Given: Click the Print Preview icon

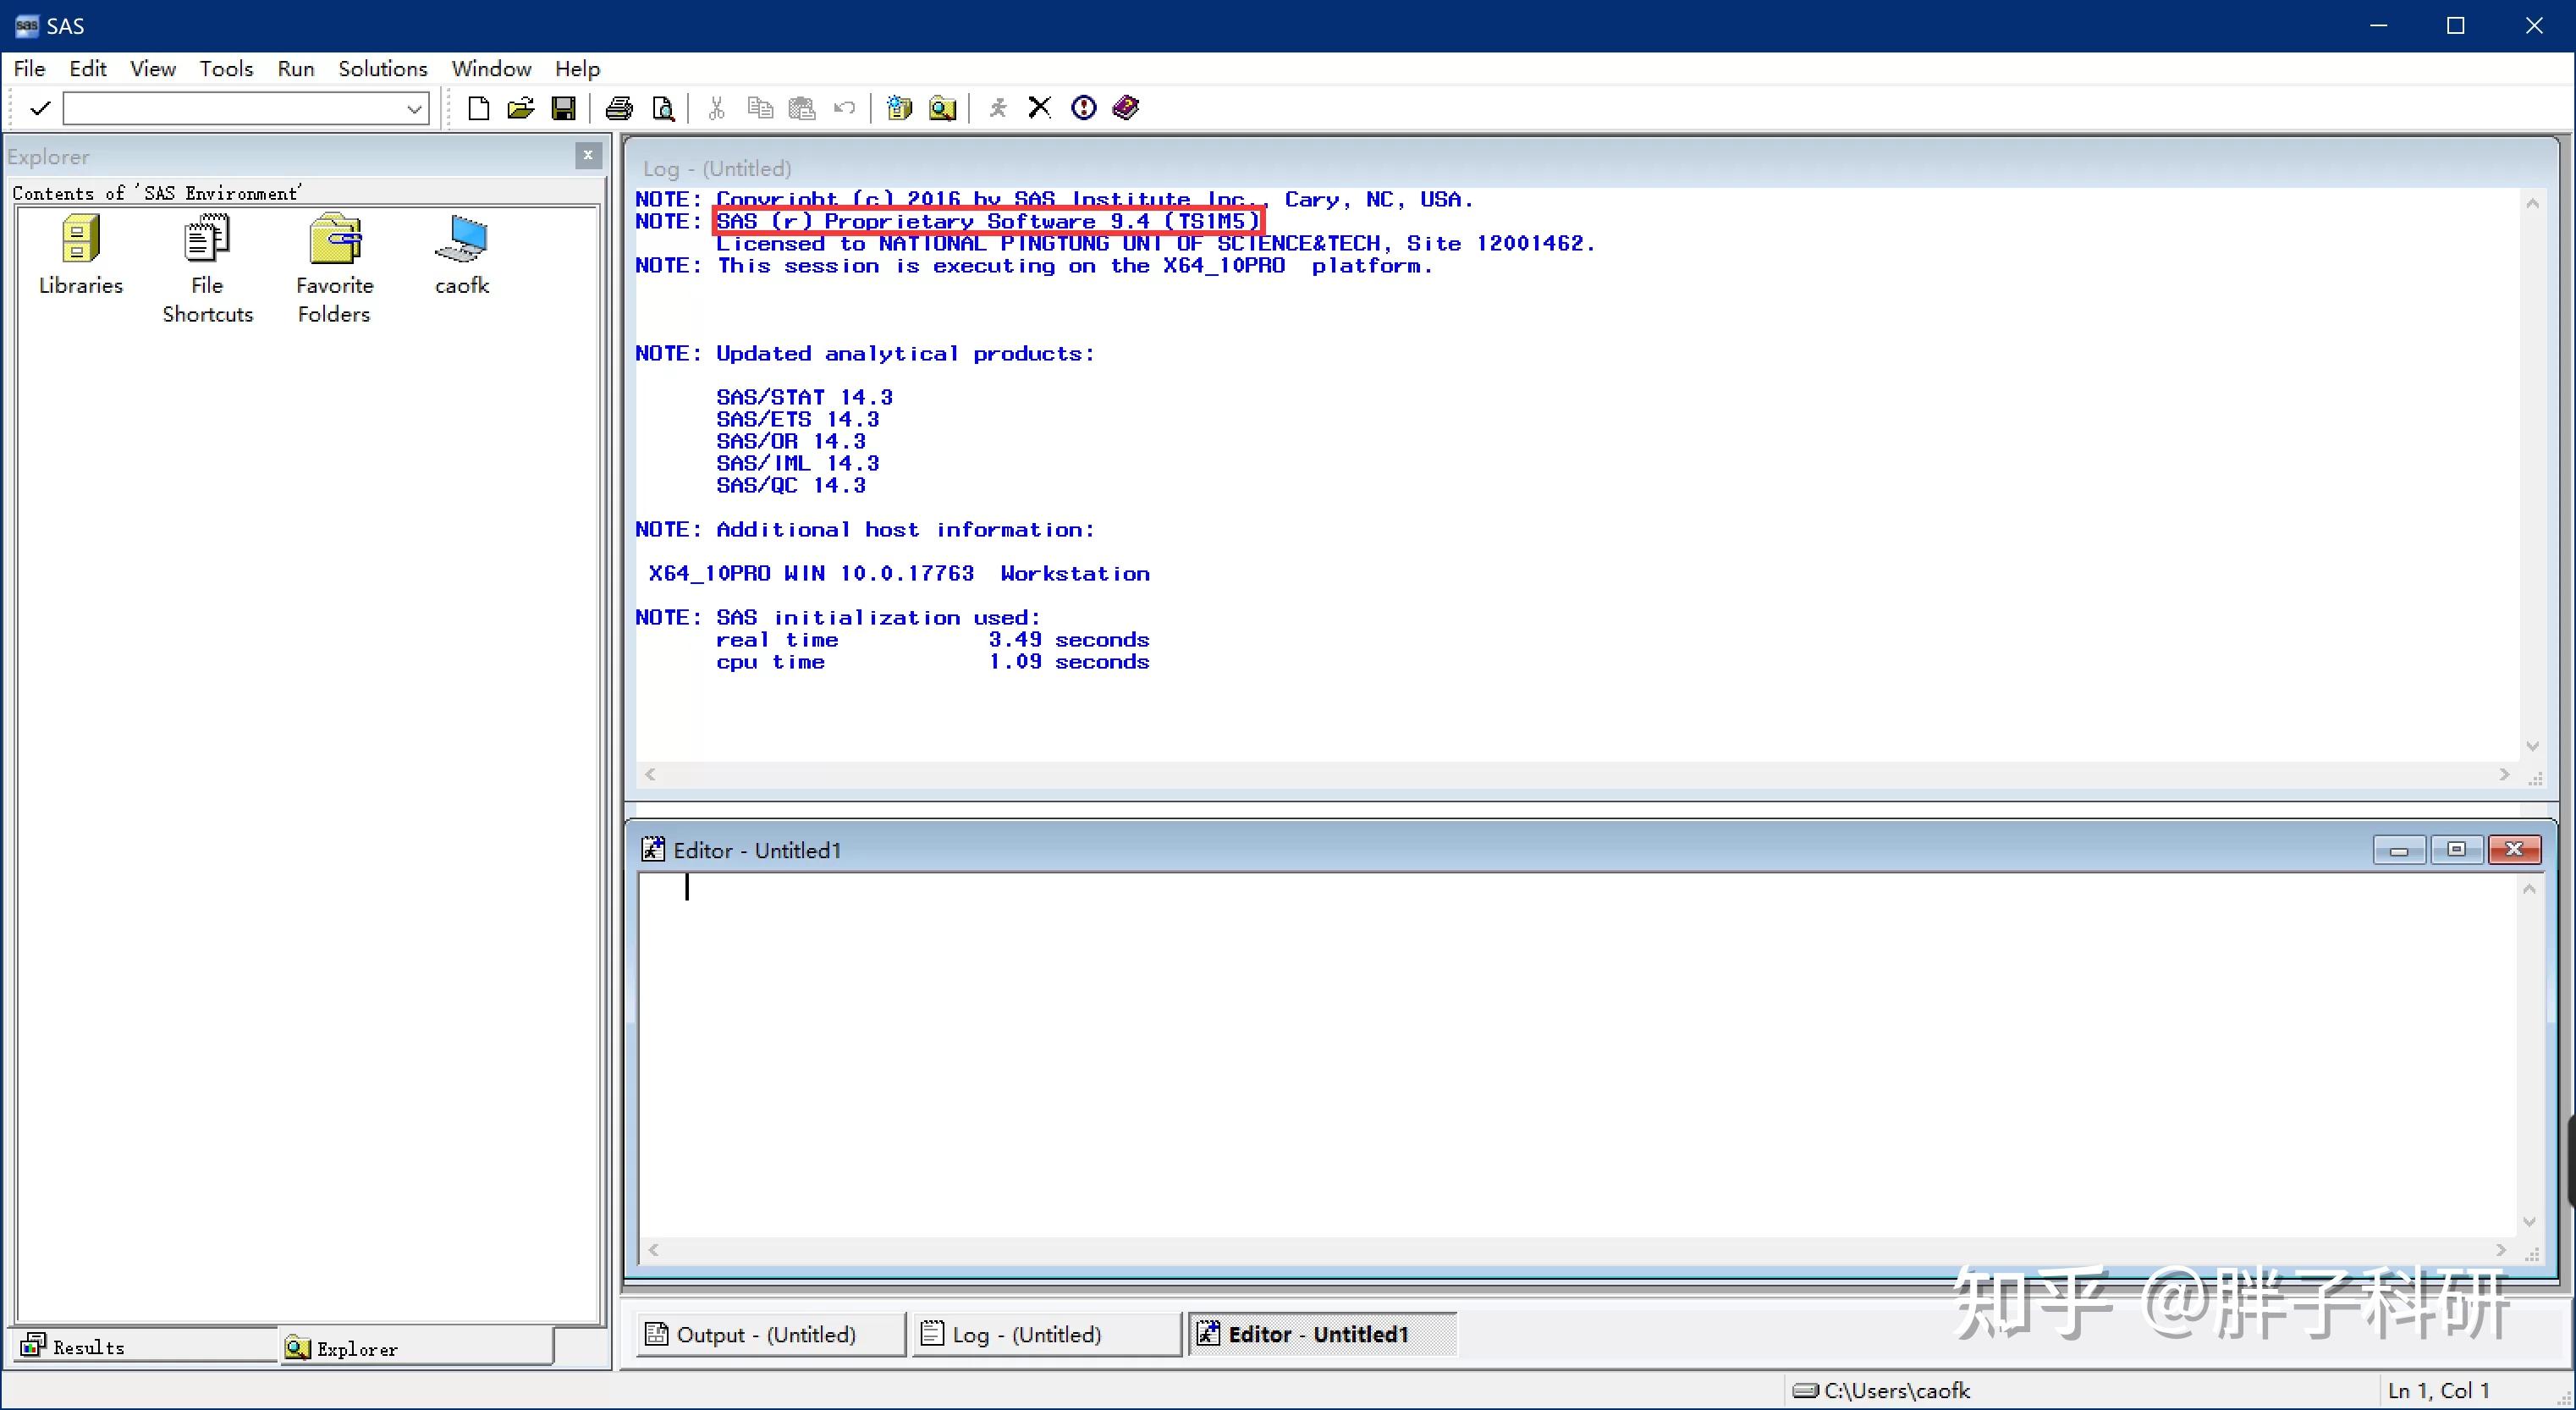Looking at the screenshot, I should point(663,108).
